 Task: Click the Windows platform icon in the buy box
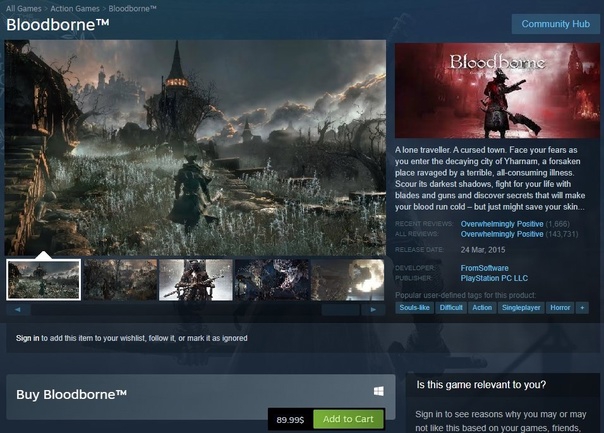[378, 391]
